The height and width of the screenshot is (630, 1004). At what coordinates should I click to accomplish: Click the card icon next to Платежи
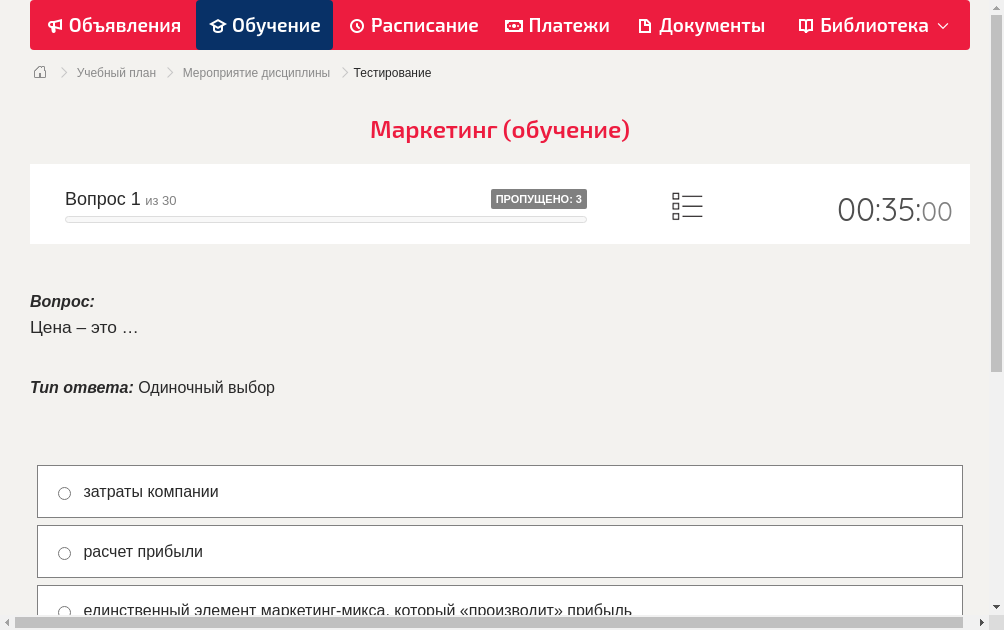click(x=512, y=25)
